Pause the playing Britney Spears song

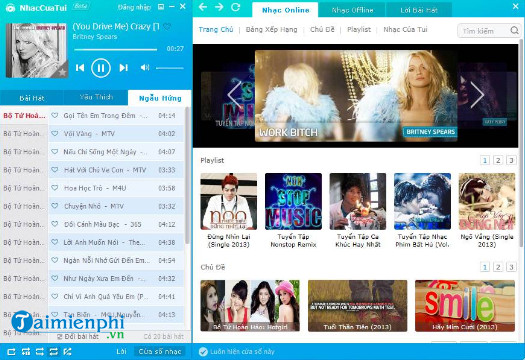(100, 68)
